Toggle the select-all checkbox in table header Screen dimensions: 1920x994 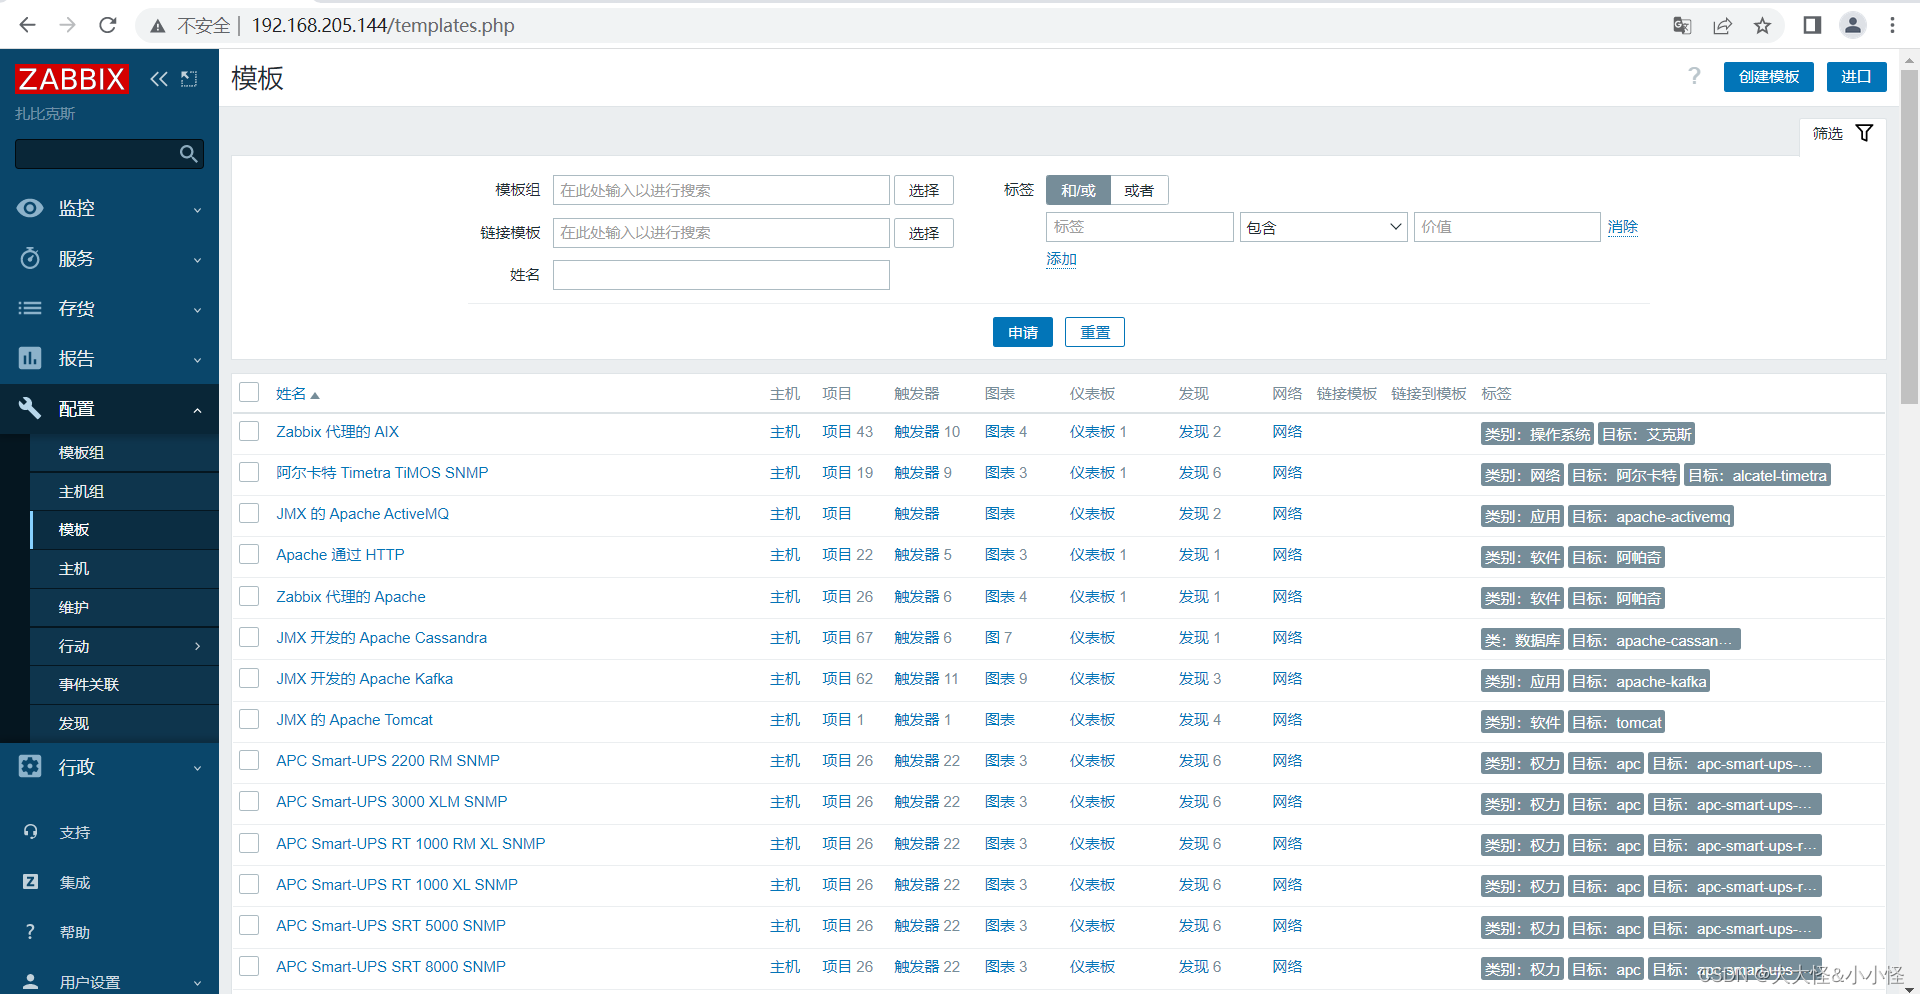click(x=249, y=392)
